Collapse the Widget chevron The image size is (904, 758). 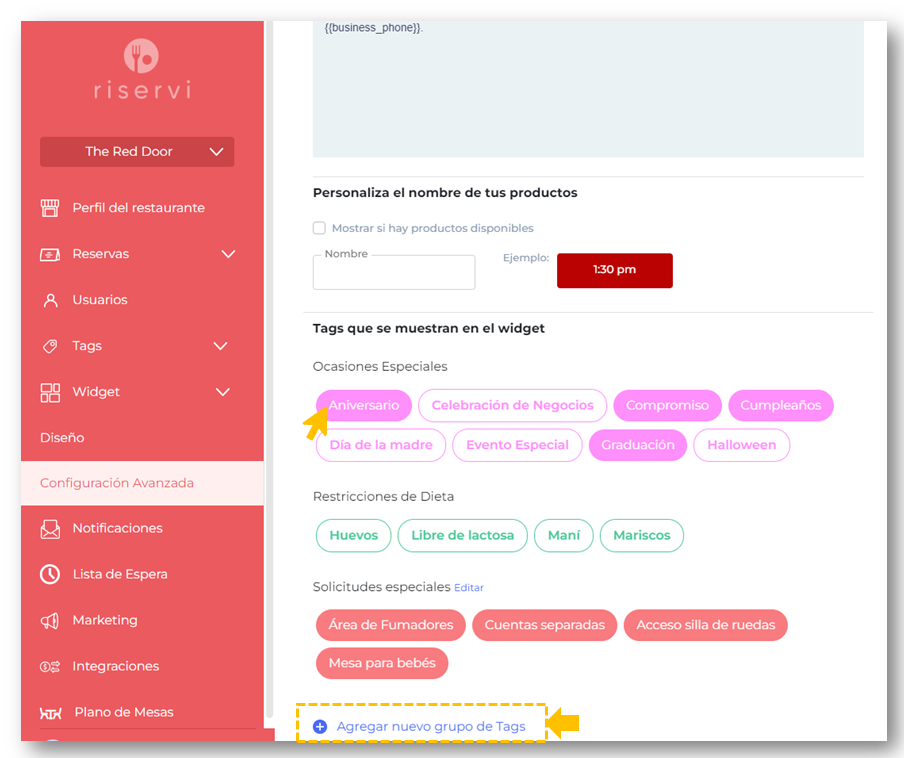point(223,392)
